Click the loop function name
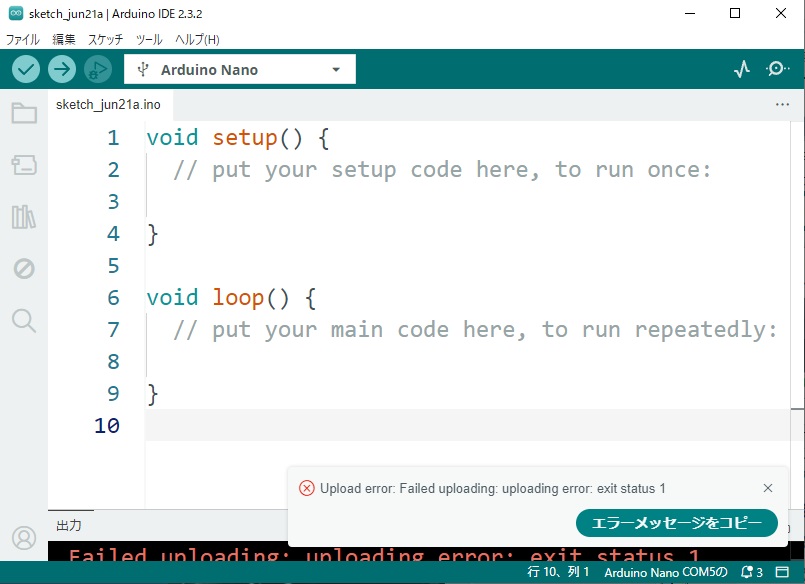Image resolution: width=805 pixels, height=584 pixels. pos(238,298)
